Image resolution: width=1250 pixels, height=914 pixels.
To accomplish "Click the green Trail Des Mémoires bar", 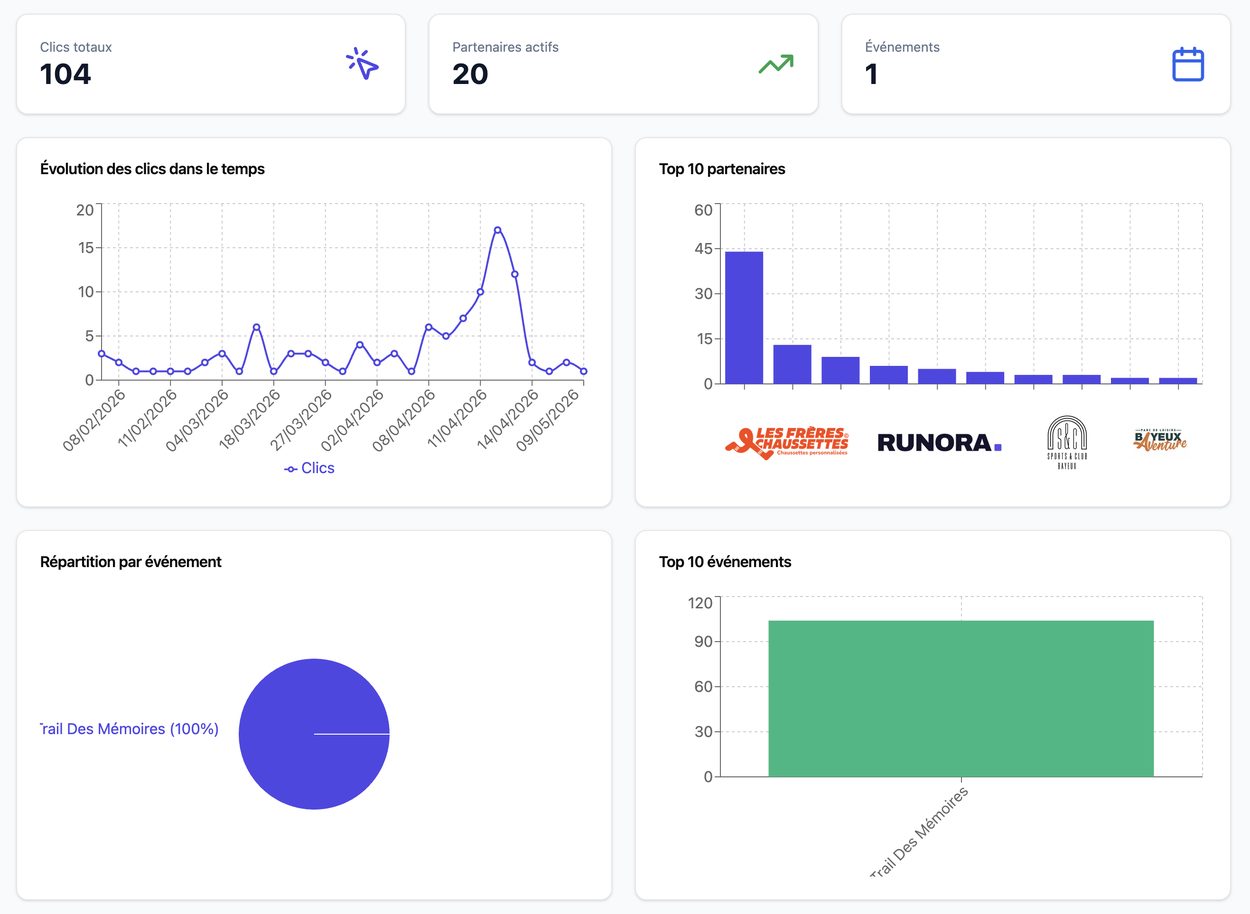I will click(x=961, y=698).
